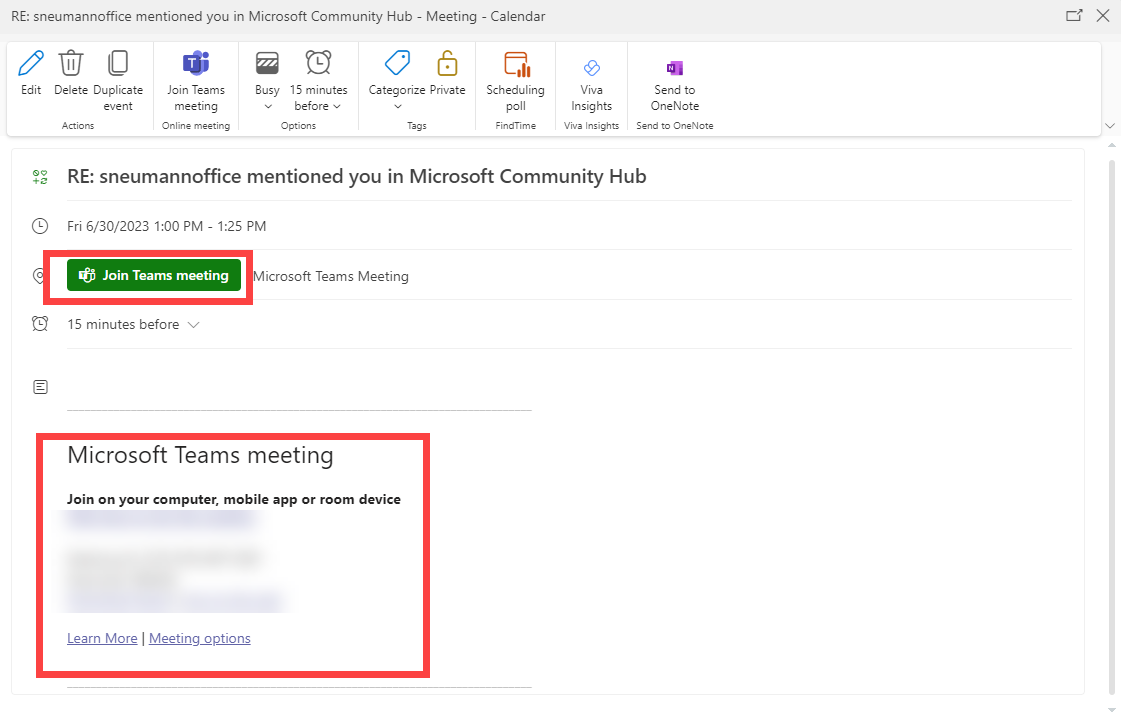Image resolution: width=1121 pixels, height=716 pixels.
Task: Click the clock icon beside the date
Action: point(40,227)
